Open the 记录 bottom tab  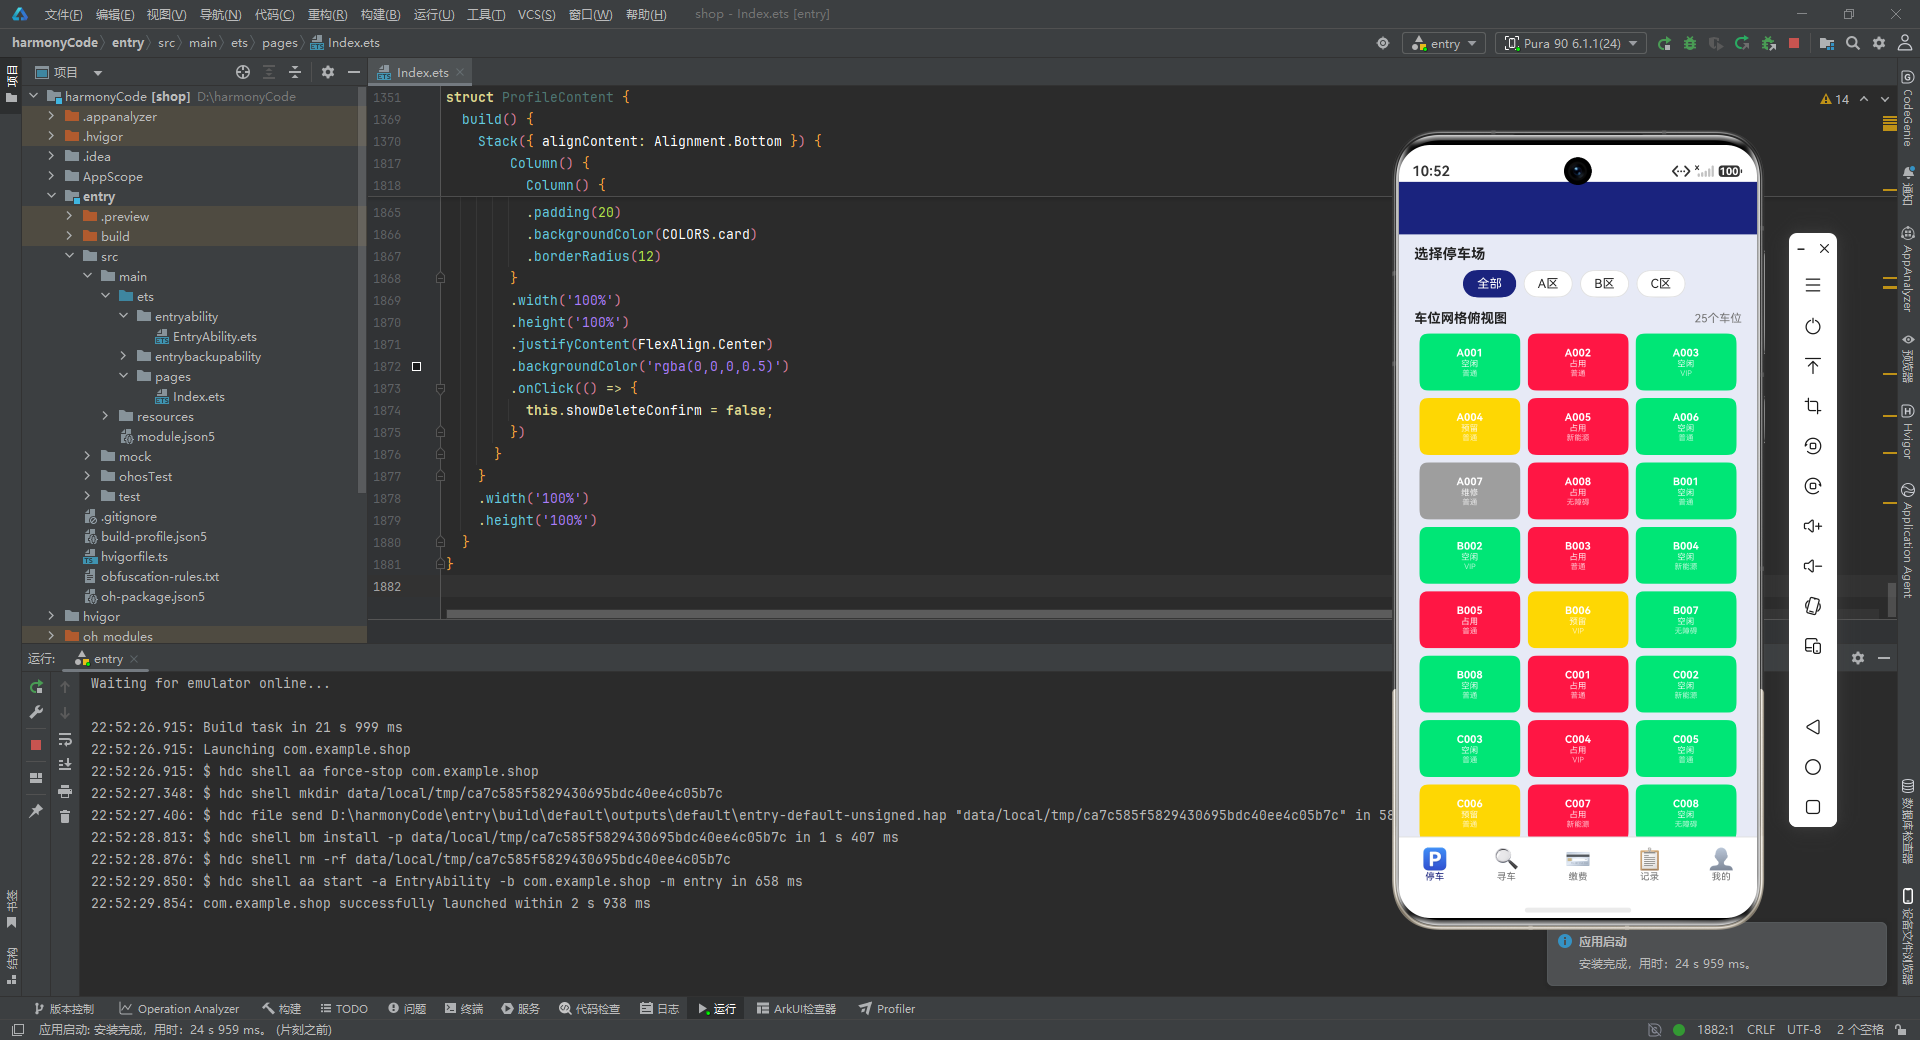[x=1649, y=864]
